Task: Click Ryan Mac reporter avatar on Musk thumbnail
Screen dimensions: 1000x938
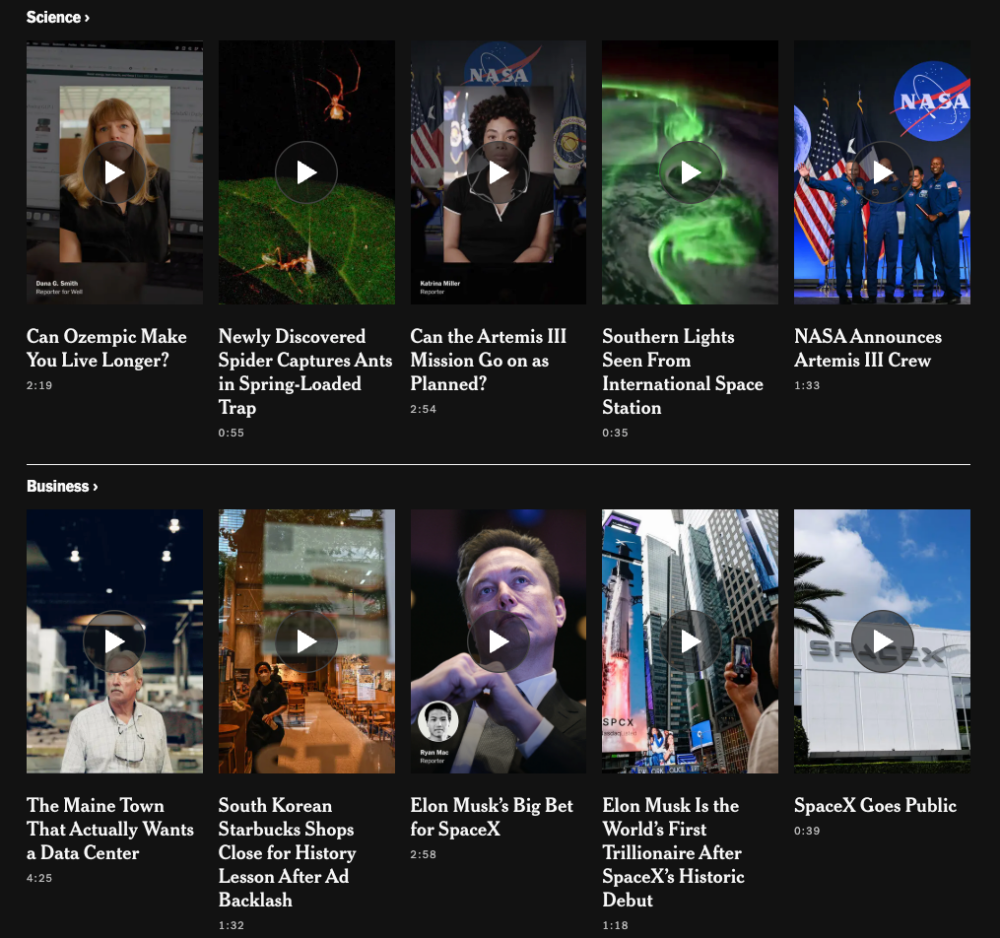Action: click(x=438, y=721)
